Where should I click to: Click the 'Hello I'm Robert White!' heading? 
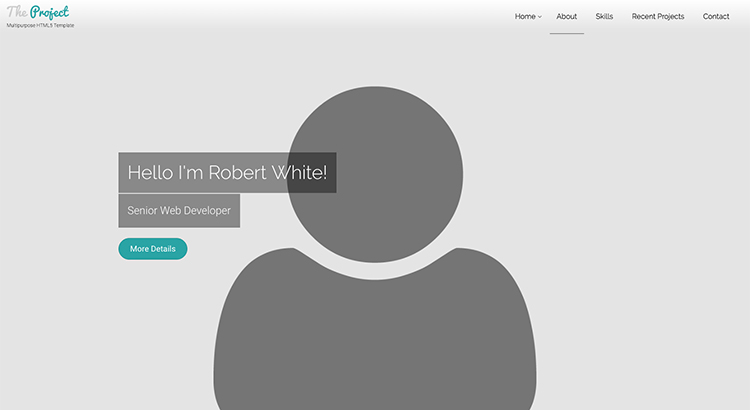click(x=227, y=173)
